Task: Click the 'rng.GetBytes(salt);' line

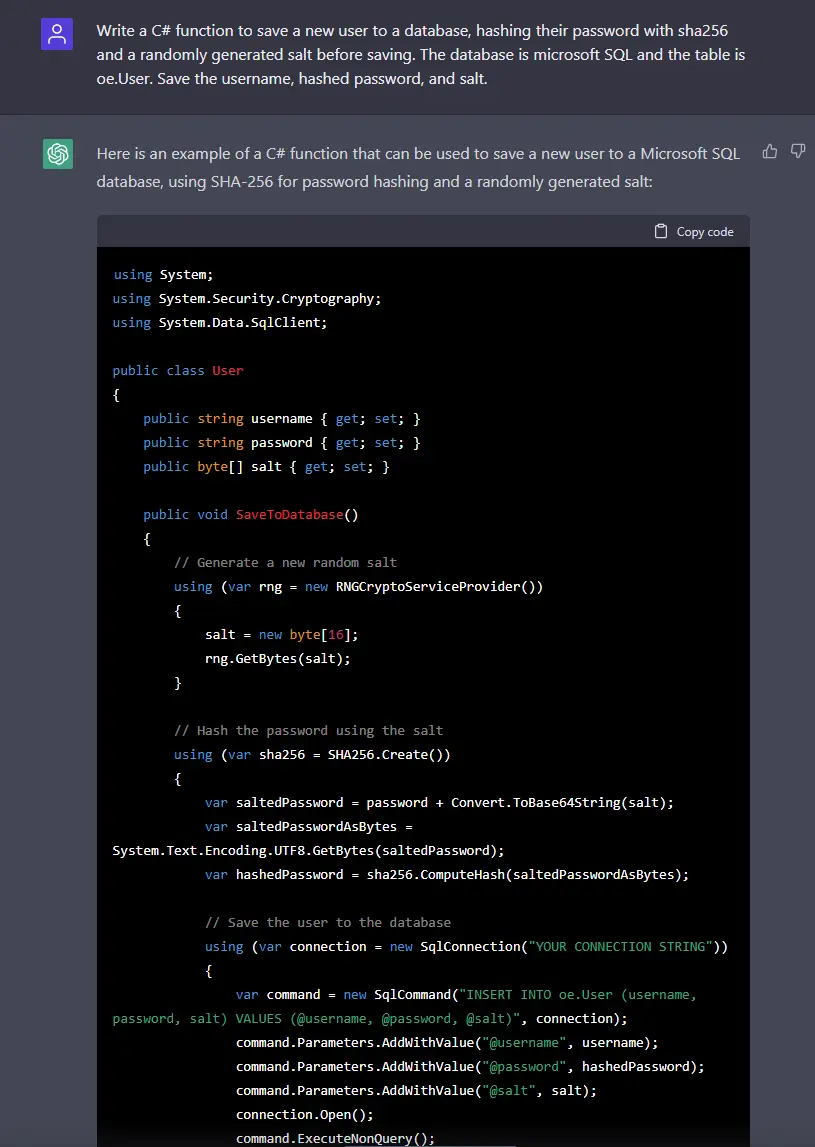Action: [x=278, y=658]
